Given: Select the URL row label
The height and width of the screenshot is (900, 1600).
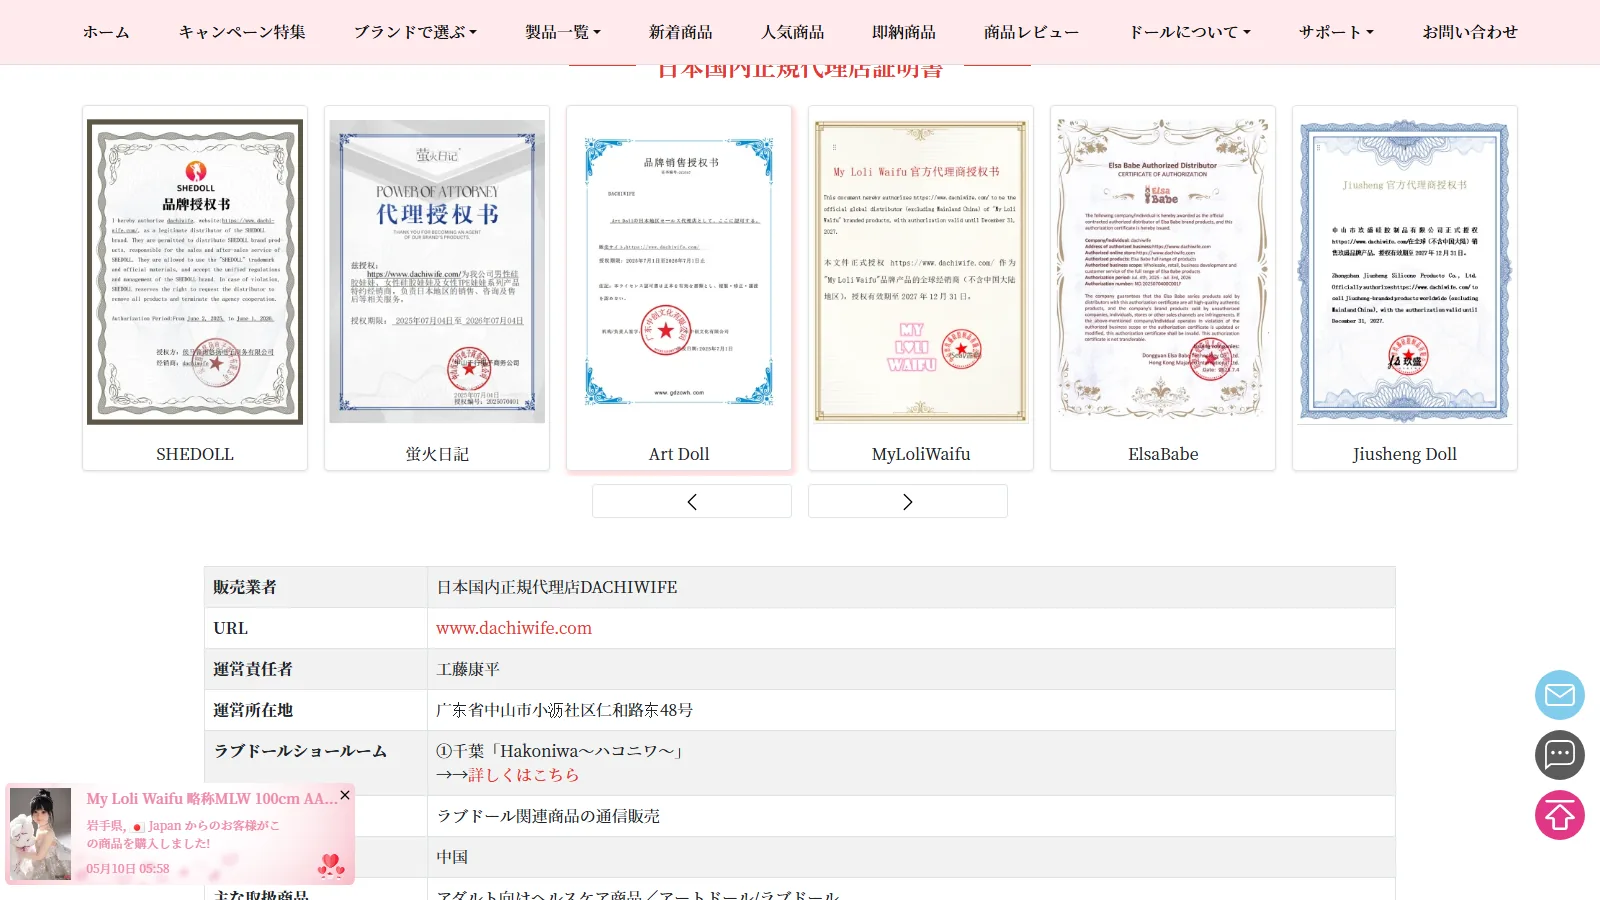Looking at the screenshot, I should 230,628.
